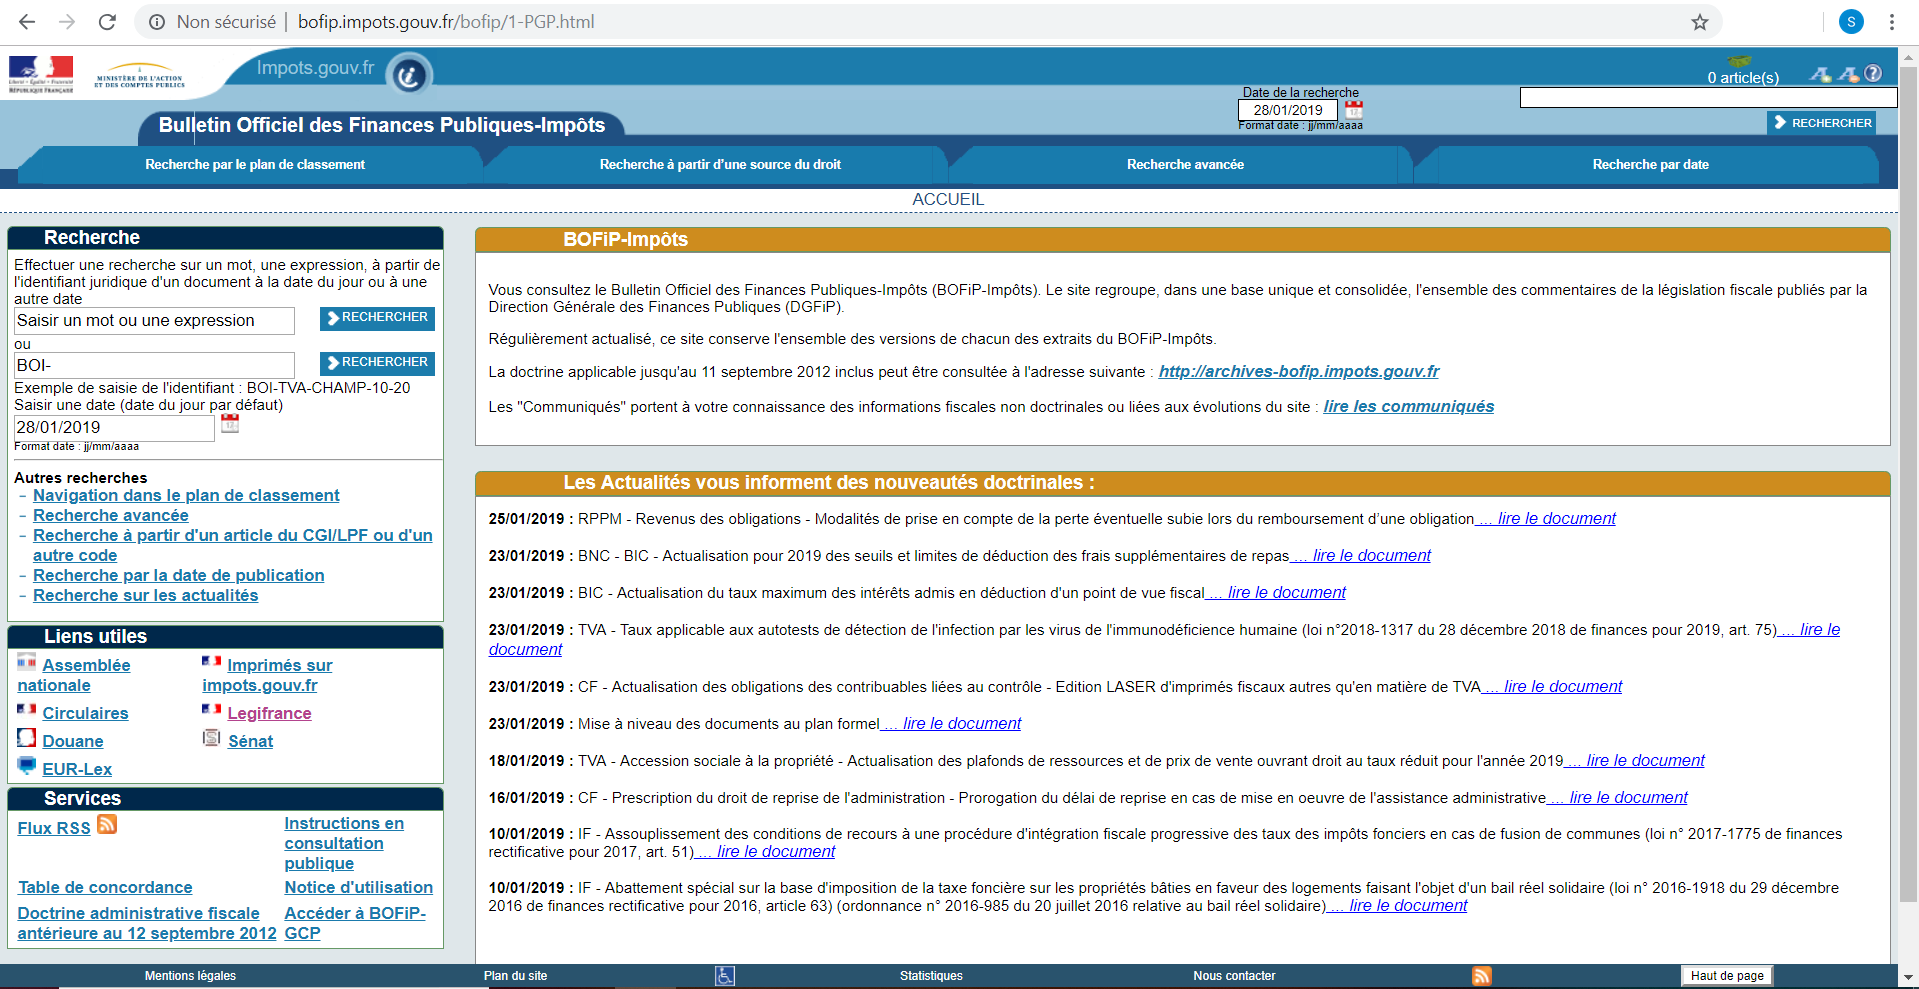Open the 'Accéder à BOFiP-GCP' link
Screen dimensions: 1919x989
click(x=355, y=924)
